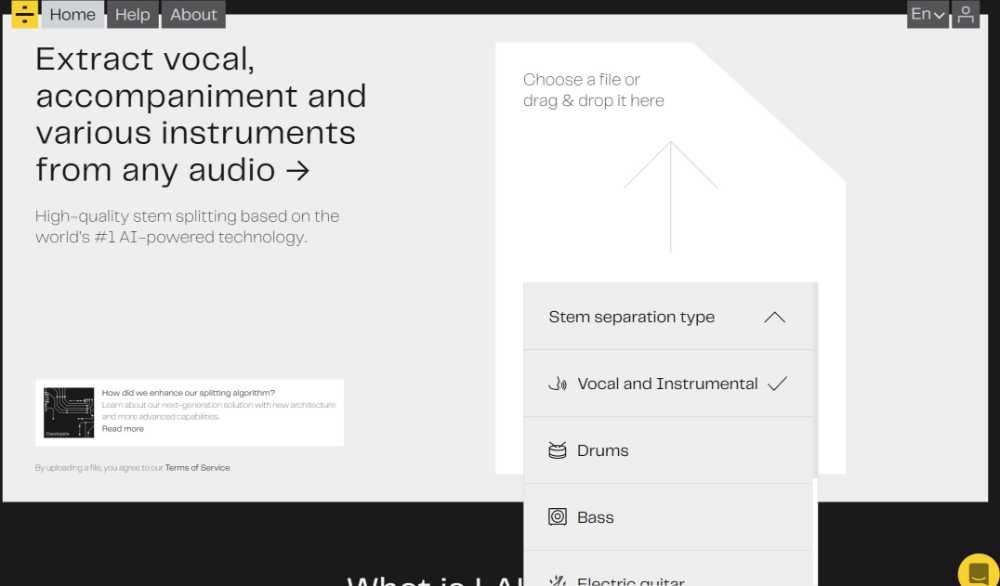This screenshot has width=1000, height=586.
Task: Click the Read more link
Action: tap(123, 429)
